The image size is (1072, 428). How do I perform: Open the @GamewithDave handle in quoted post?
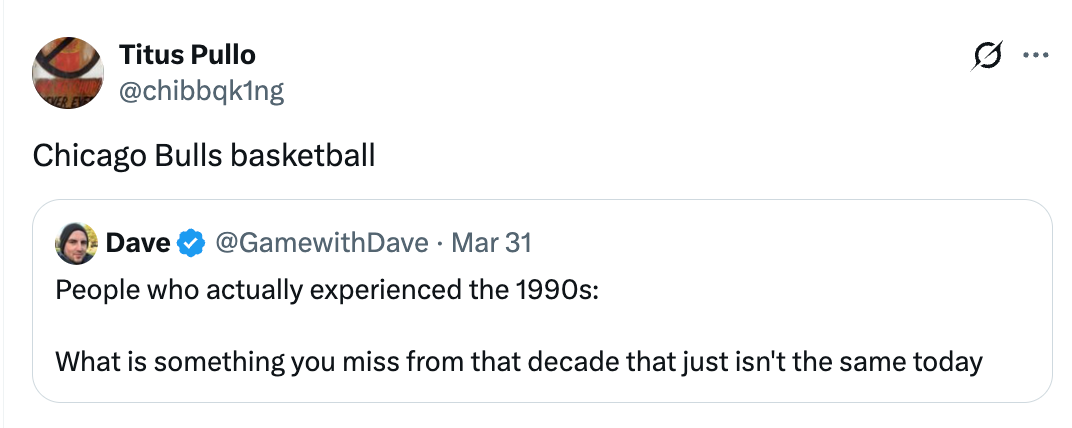[321, 243]
